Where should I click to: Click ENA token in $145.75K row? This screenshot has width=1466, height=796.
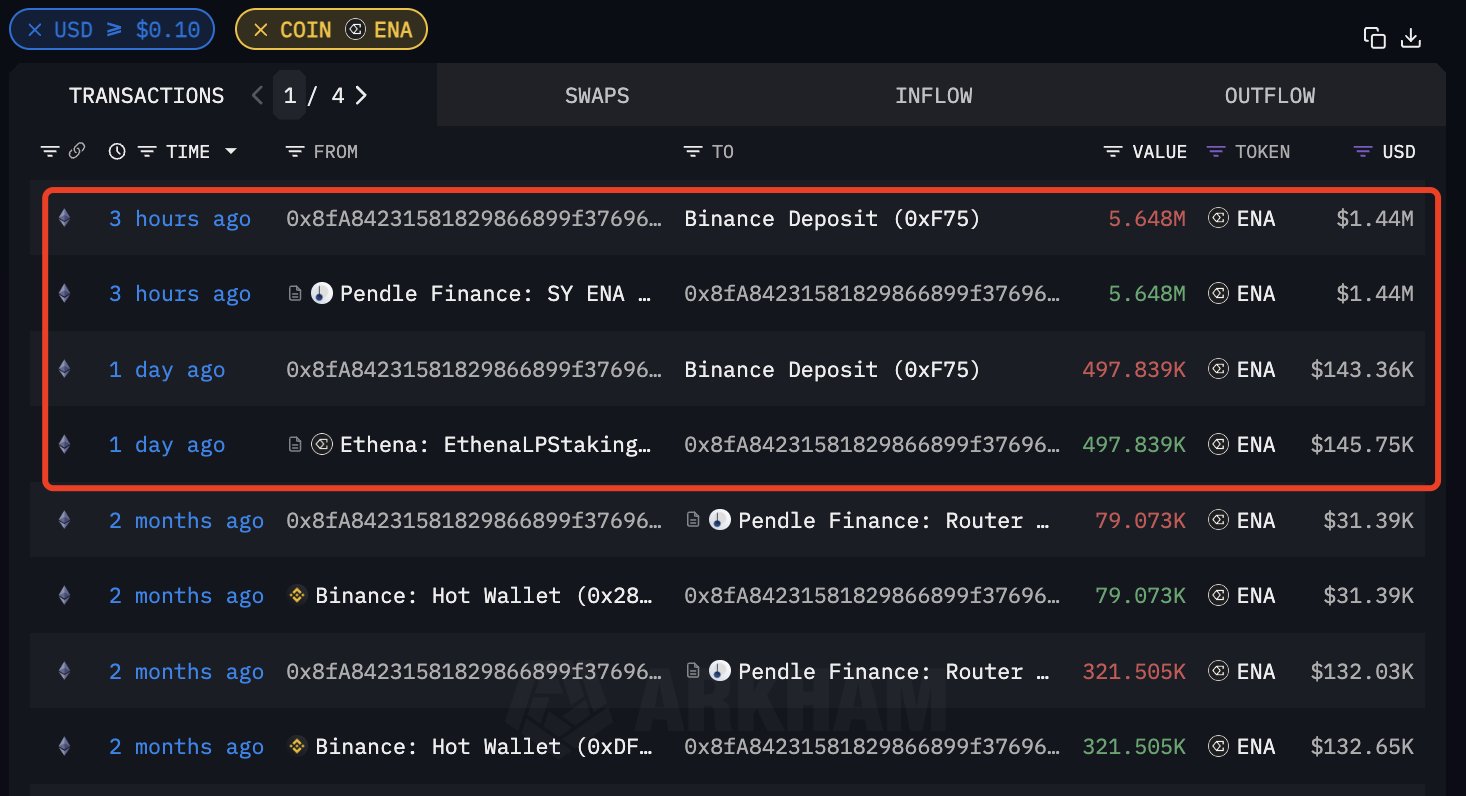(x=1242, y=444)
